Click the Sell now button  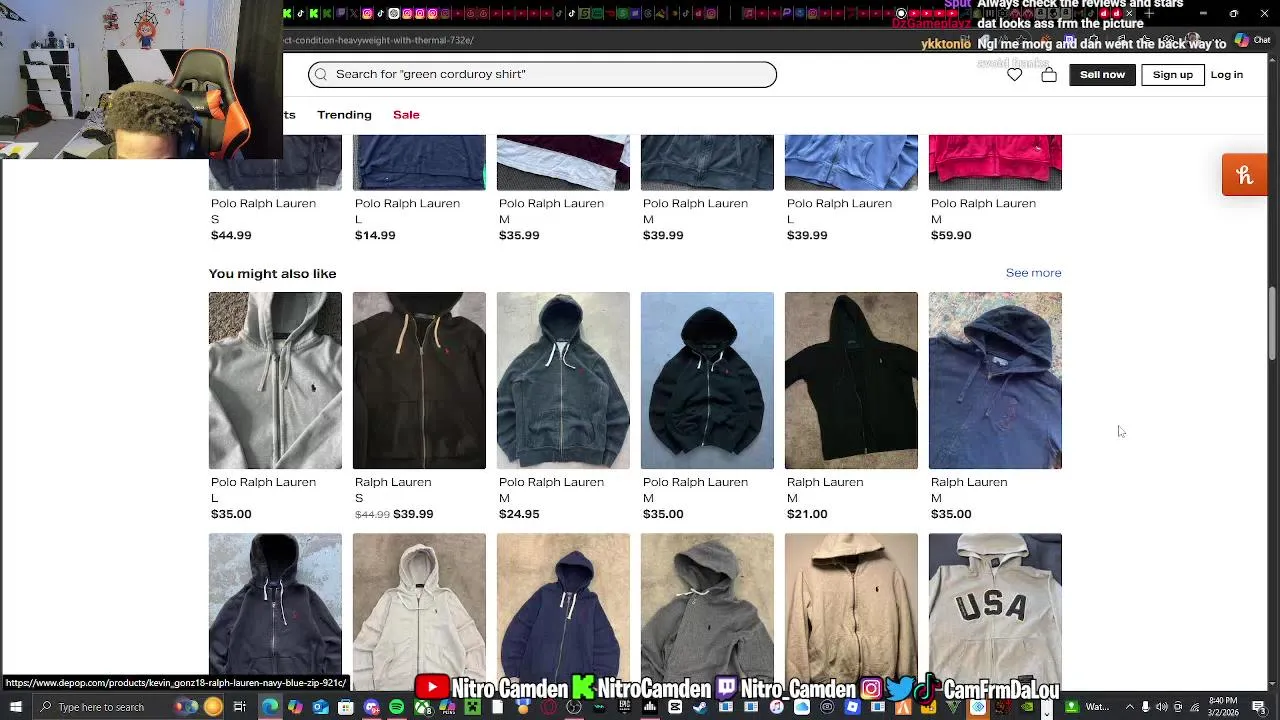1102,75
